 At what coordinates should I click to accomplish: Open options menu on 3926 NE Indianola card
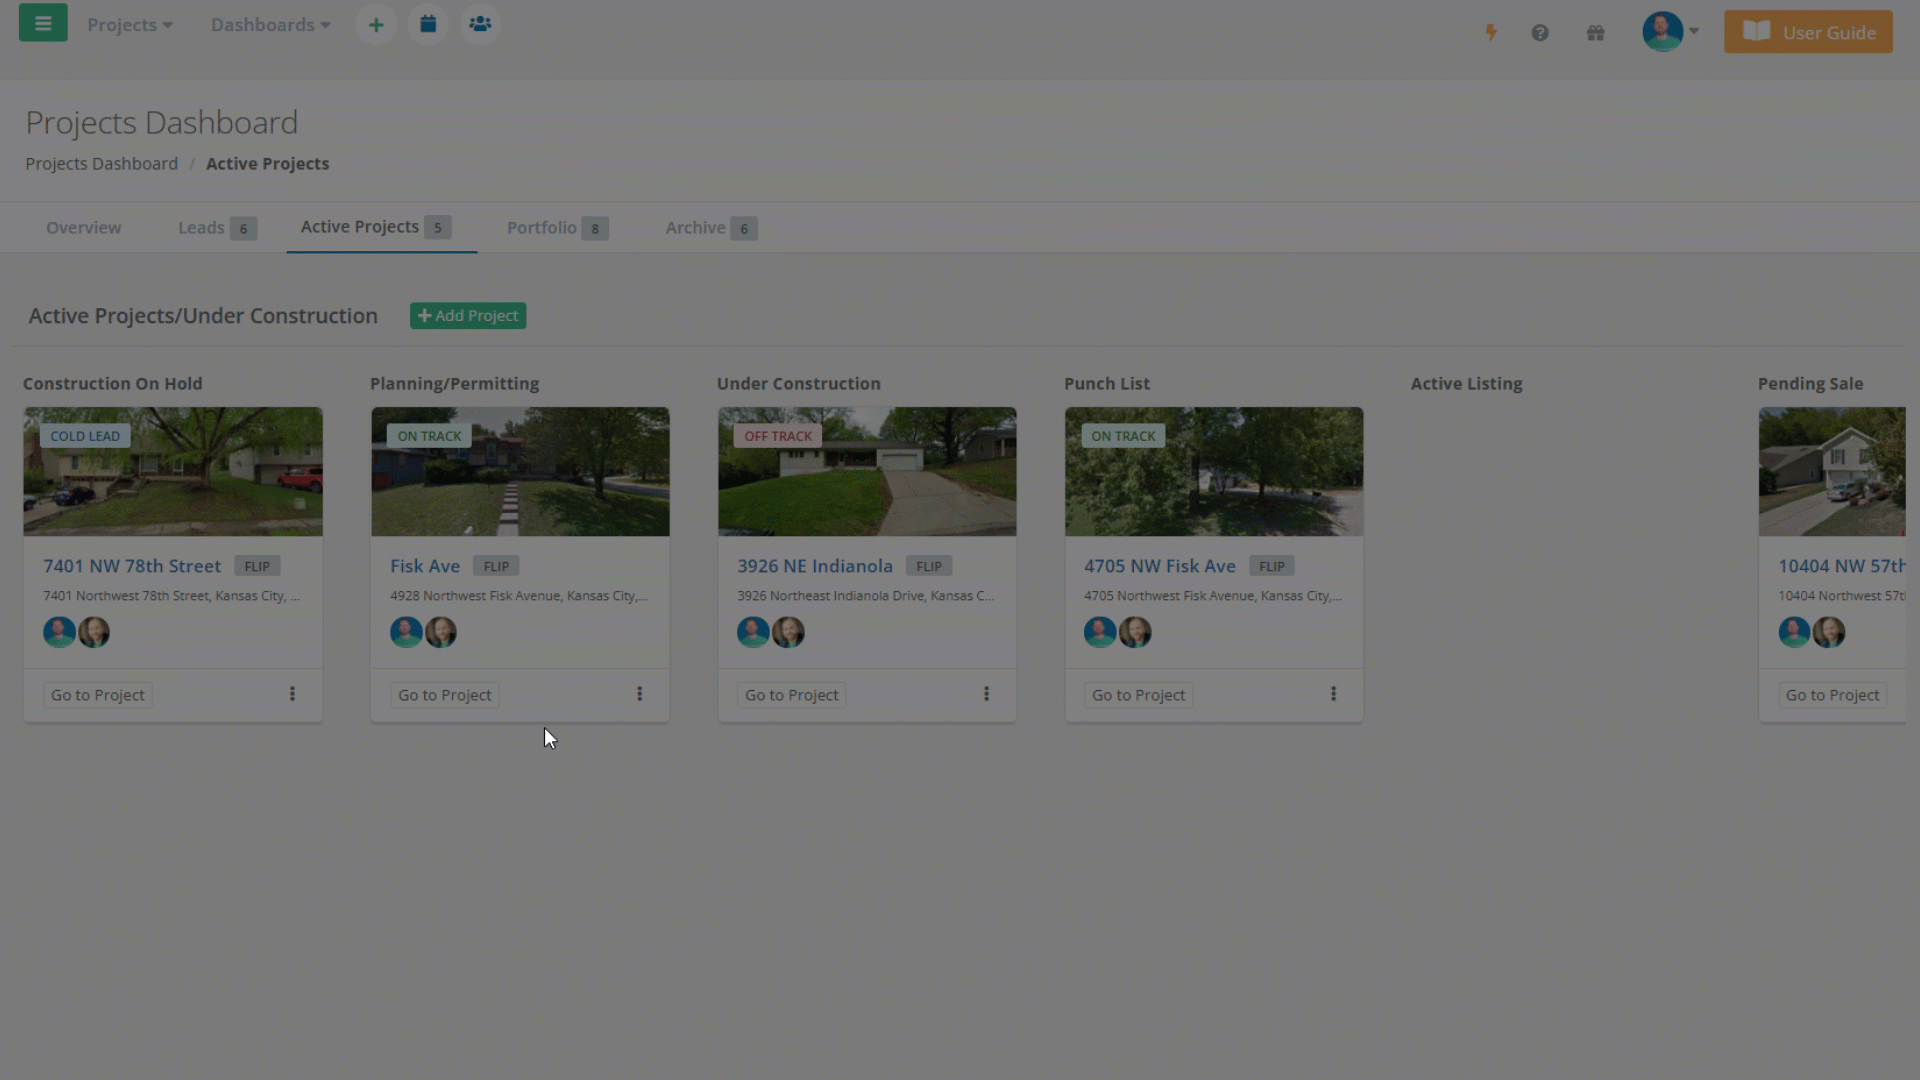pyautogui.click(x=986, y=694)
